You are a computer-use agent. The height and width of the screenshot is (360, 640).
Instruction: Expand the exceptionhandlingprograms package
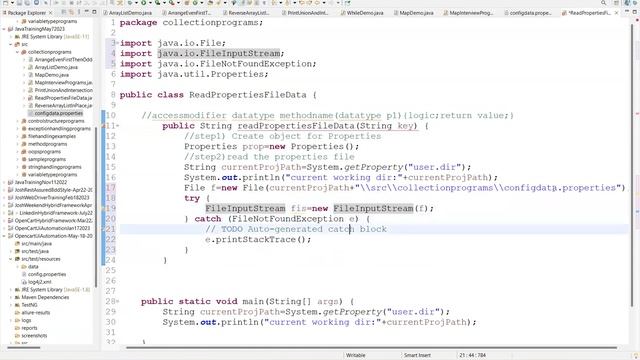(18, 129)
